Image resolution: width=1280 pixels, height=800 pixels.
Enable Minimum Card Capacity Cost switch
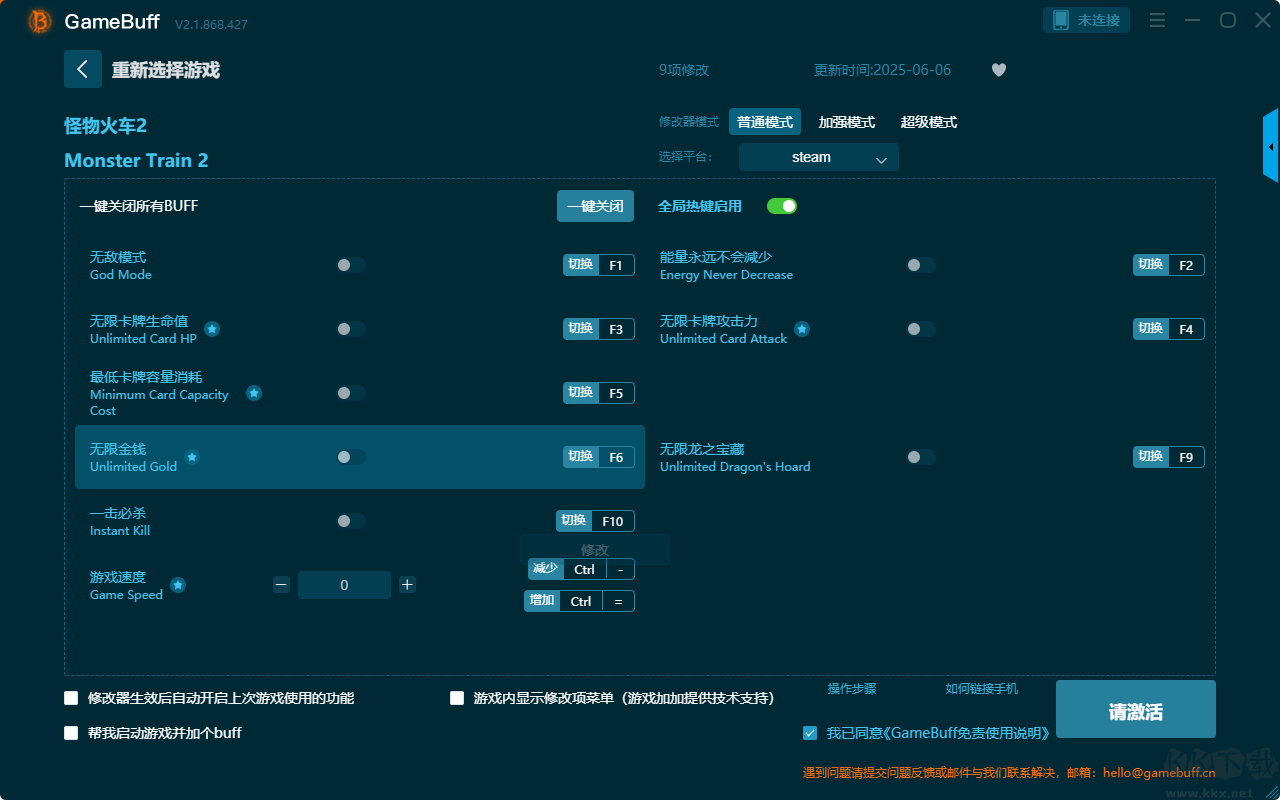click(x=351, y=393)
